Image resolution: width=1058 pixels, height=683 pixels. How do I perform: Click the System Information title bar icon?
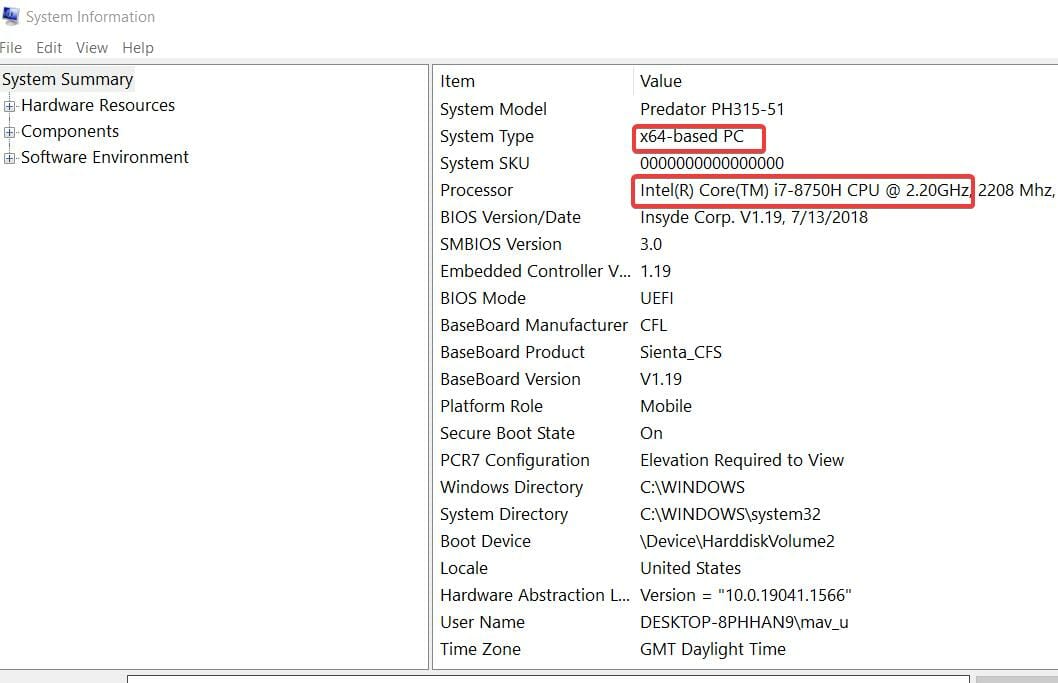(x=12, y=16)
